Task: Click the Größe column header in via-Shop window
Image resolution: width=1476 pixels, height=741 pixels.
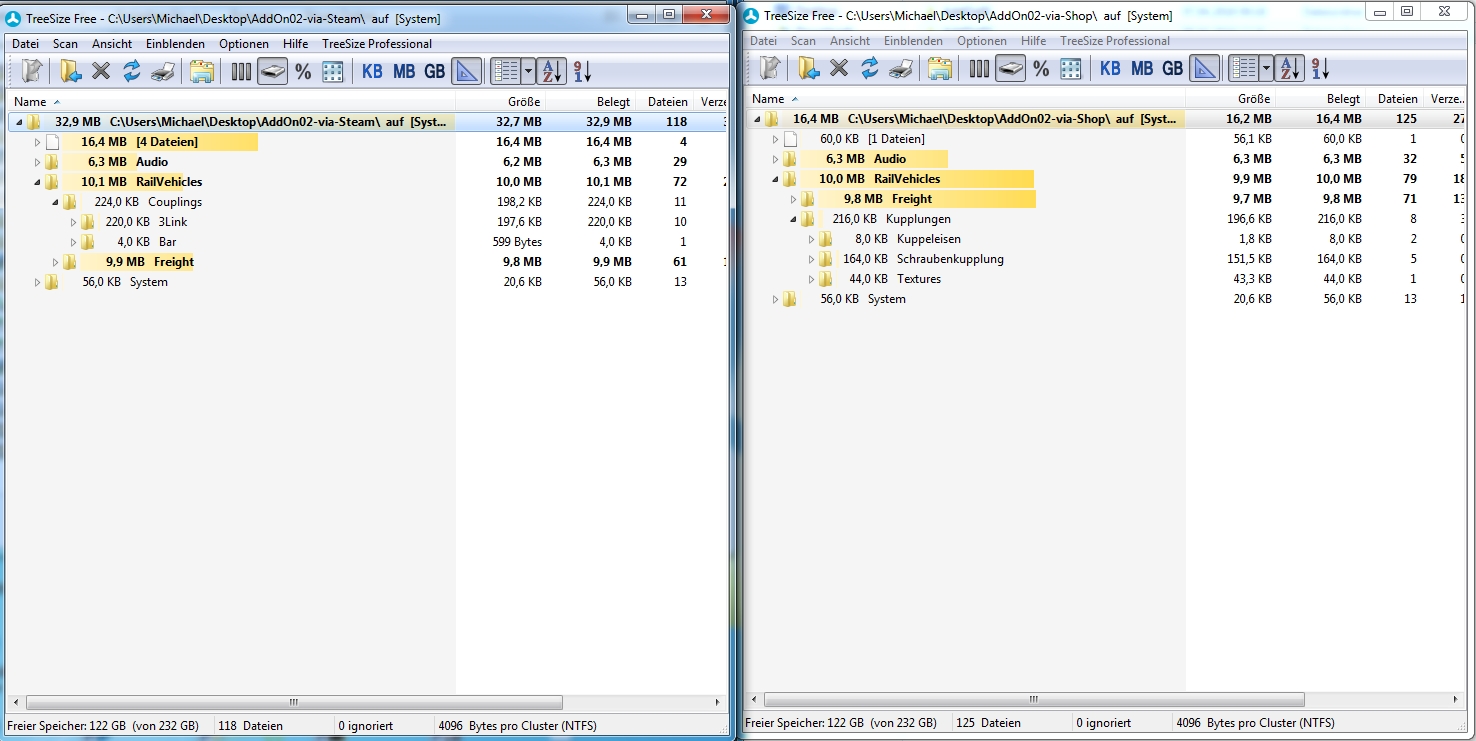Action: click(x=1253, y=99)
